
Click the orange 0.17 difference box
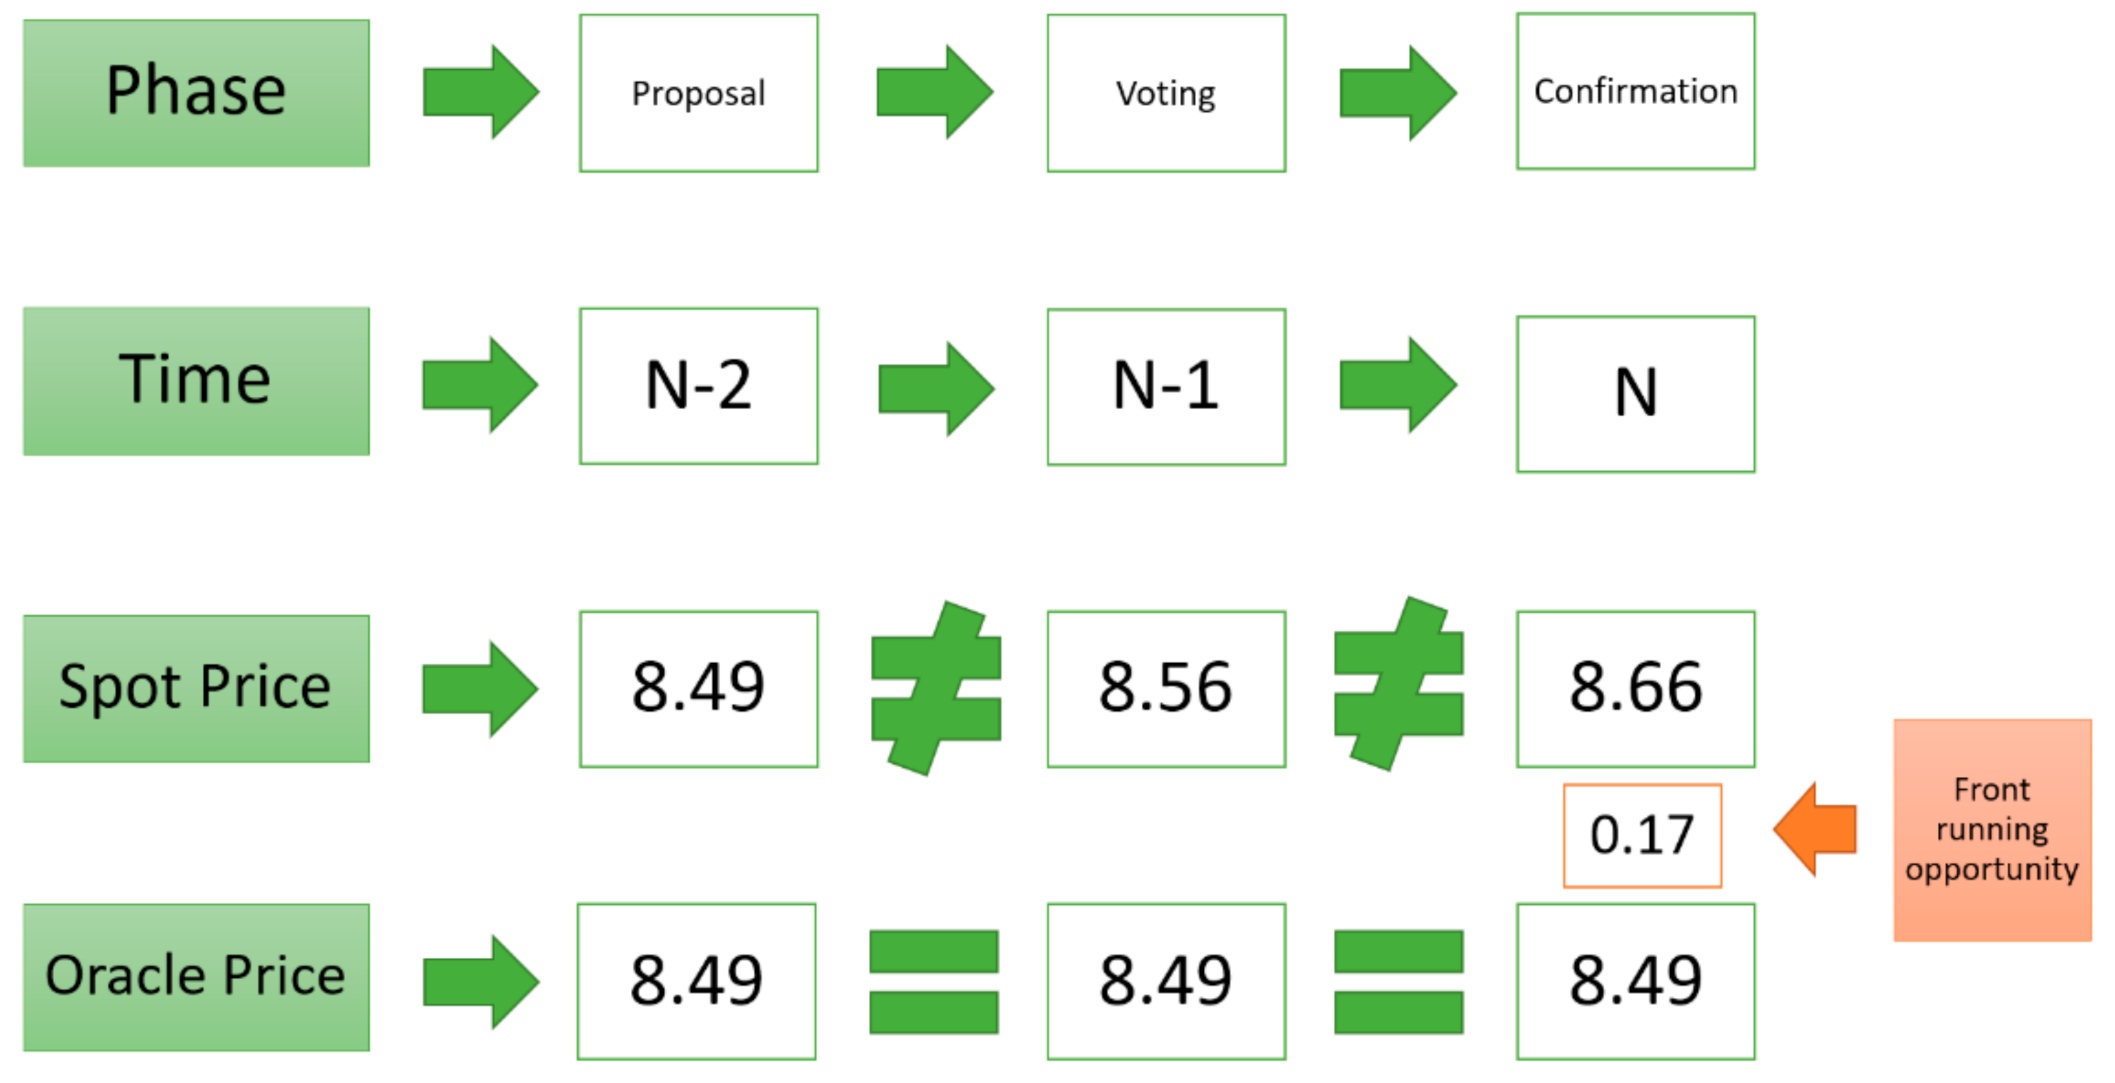pyautogui.click(x=1642, y=835)
